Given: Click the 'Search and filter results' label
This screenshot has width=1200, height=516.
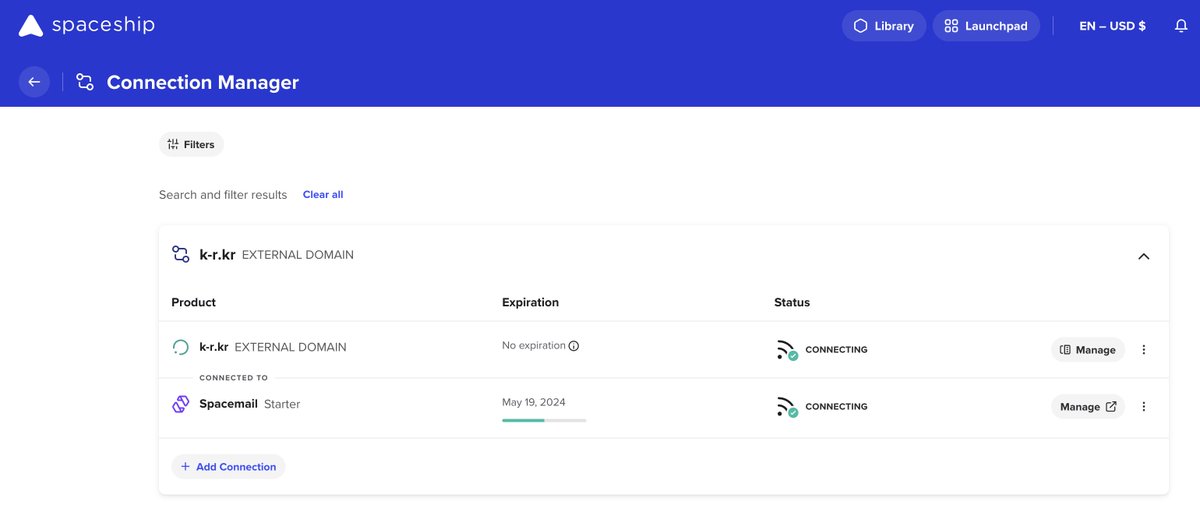Looking at the screenshot, I should (x=223, y=195).
